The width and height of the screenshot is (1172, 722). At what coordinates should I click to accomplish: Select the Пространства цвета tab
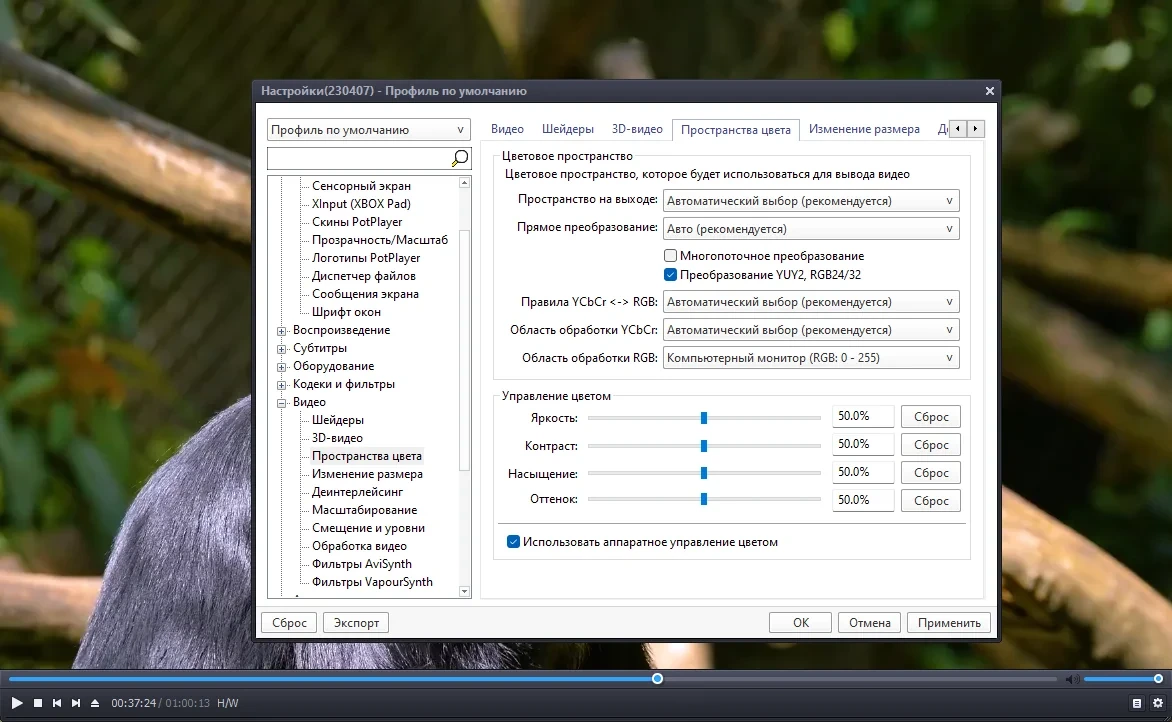735,130
